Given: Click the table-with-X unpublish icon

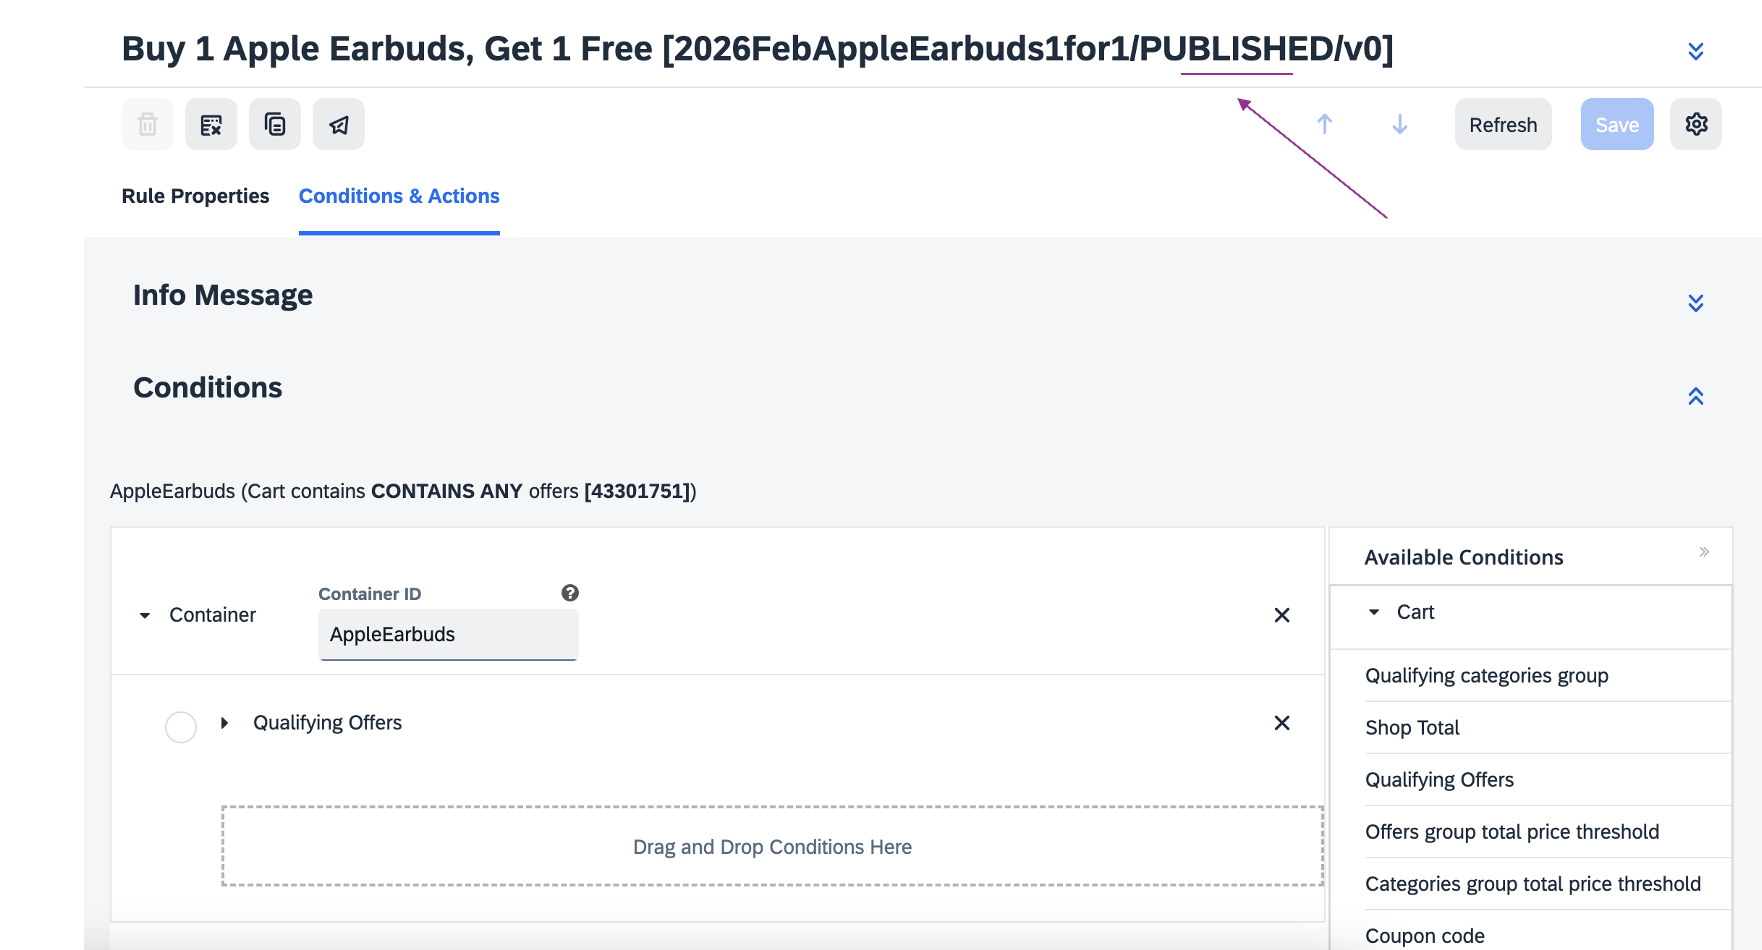Looking at the screenshot, I should point(211,125).
